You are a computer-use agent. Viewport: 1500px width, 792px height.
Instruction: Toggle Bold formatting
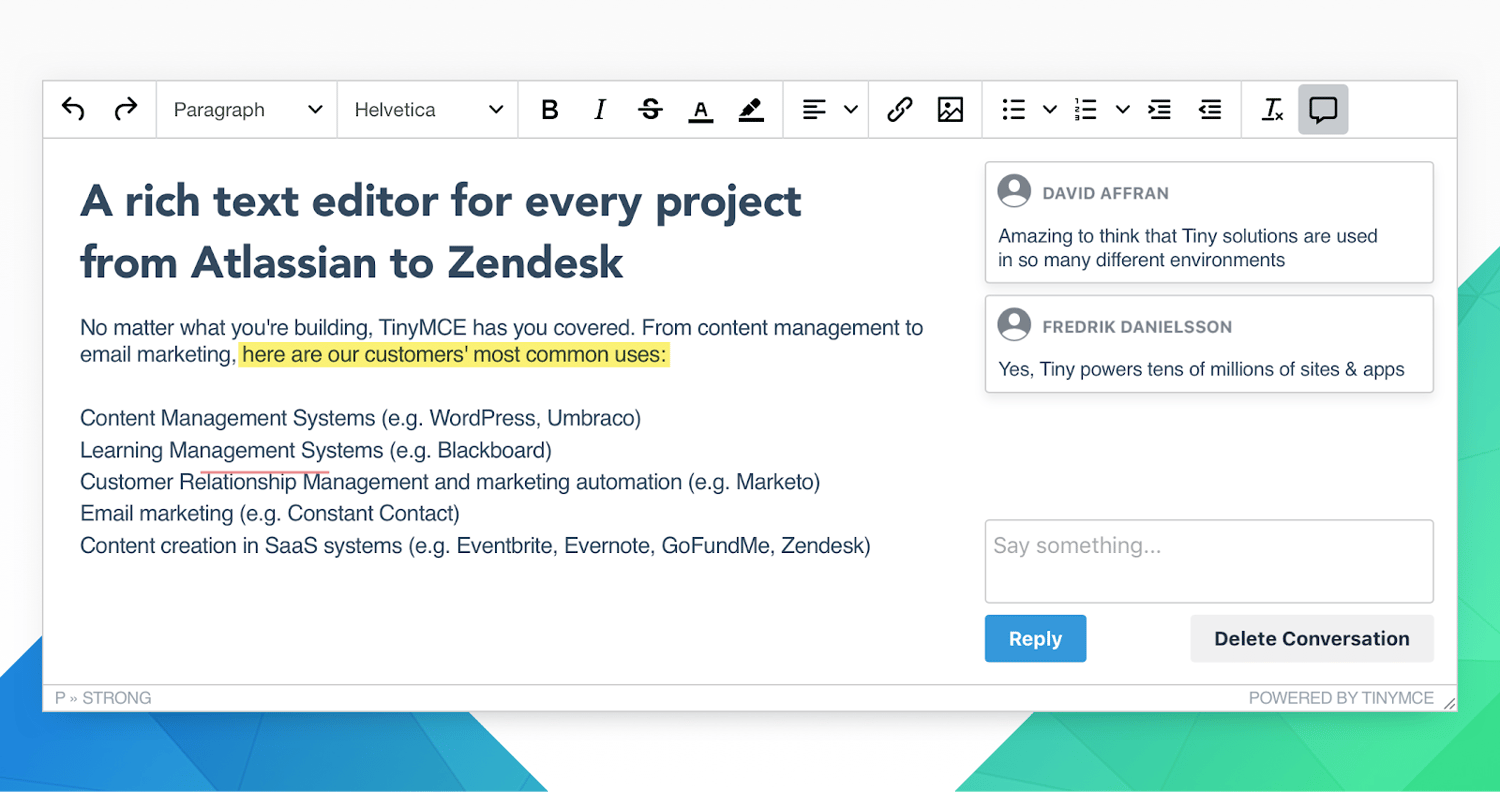click(x=549, y=110)
